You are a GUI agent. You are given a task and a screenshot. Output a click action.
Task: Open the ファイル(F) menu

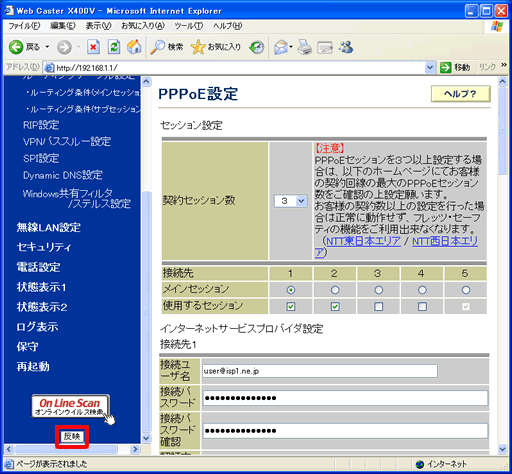[24, 26]
